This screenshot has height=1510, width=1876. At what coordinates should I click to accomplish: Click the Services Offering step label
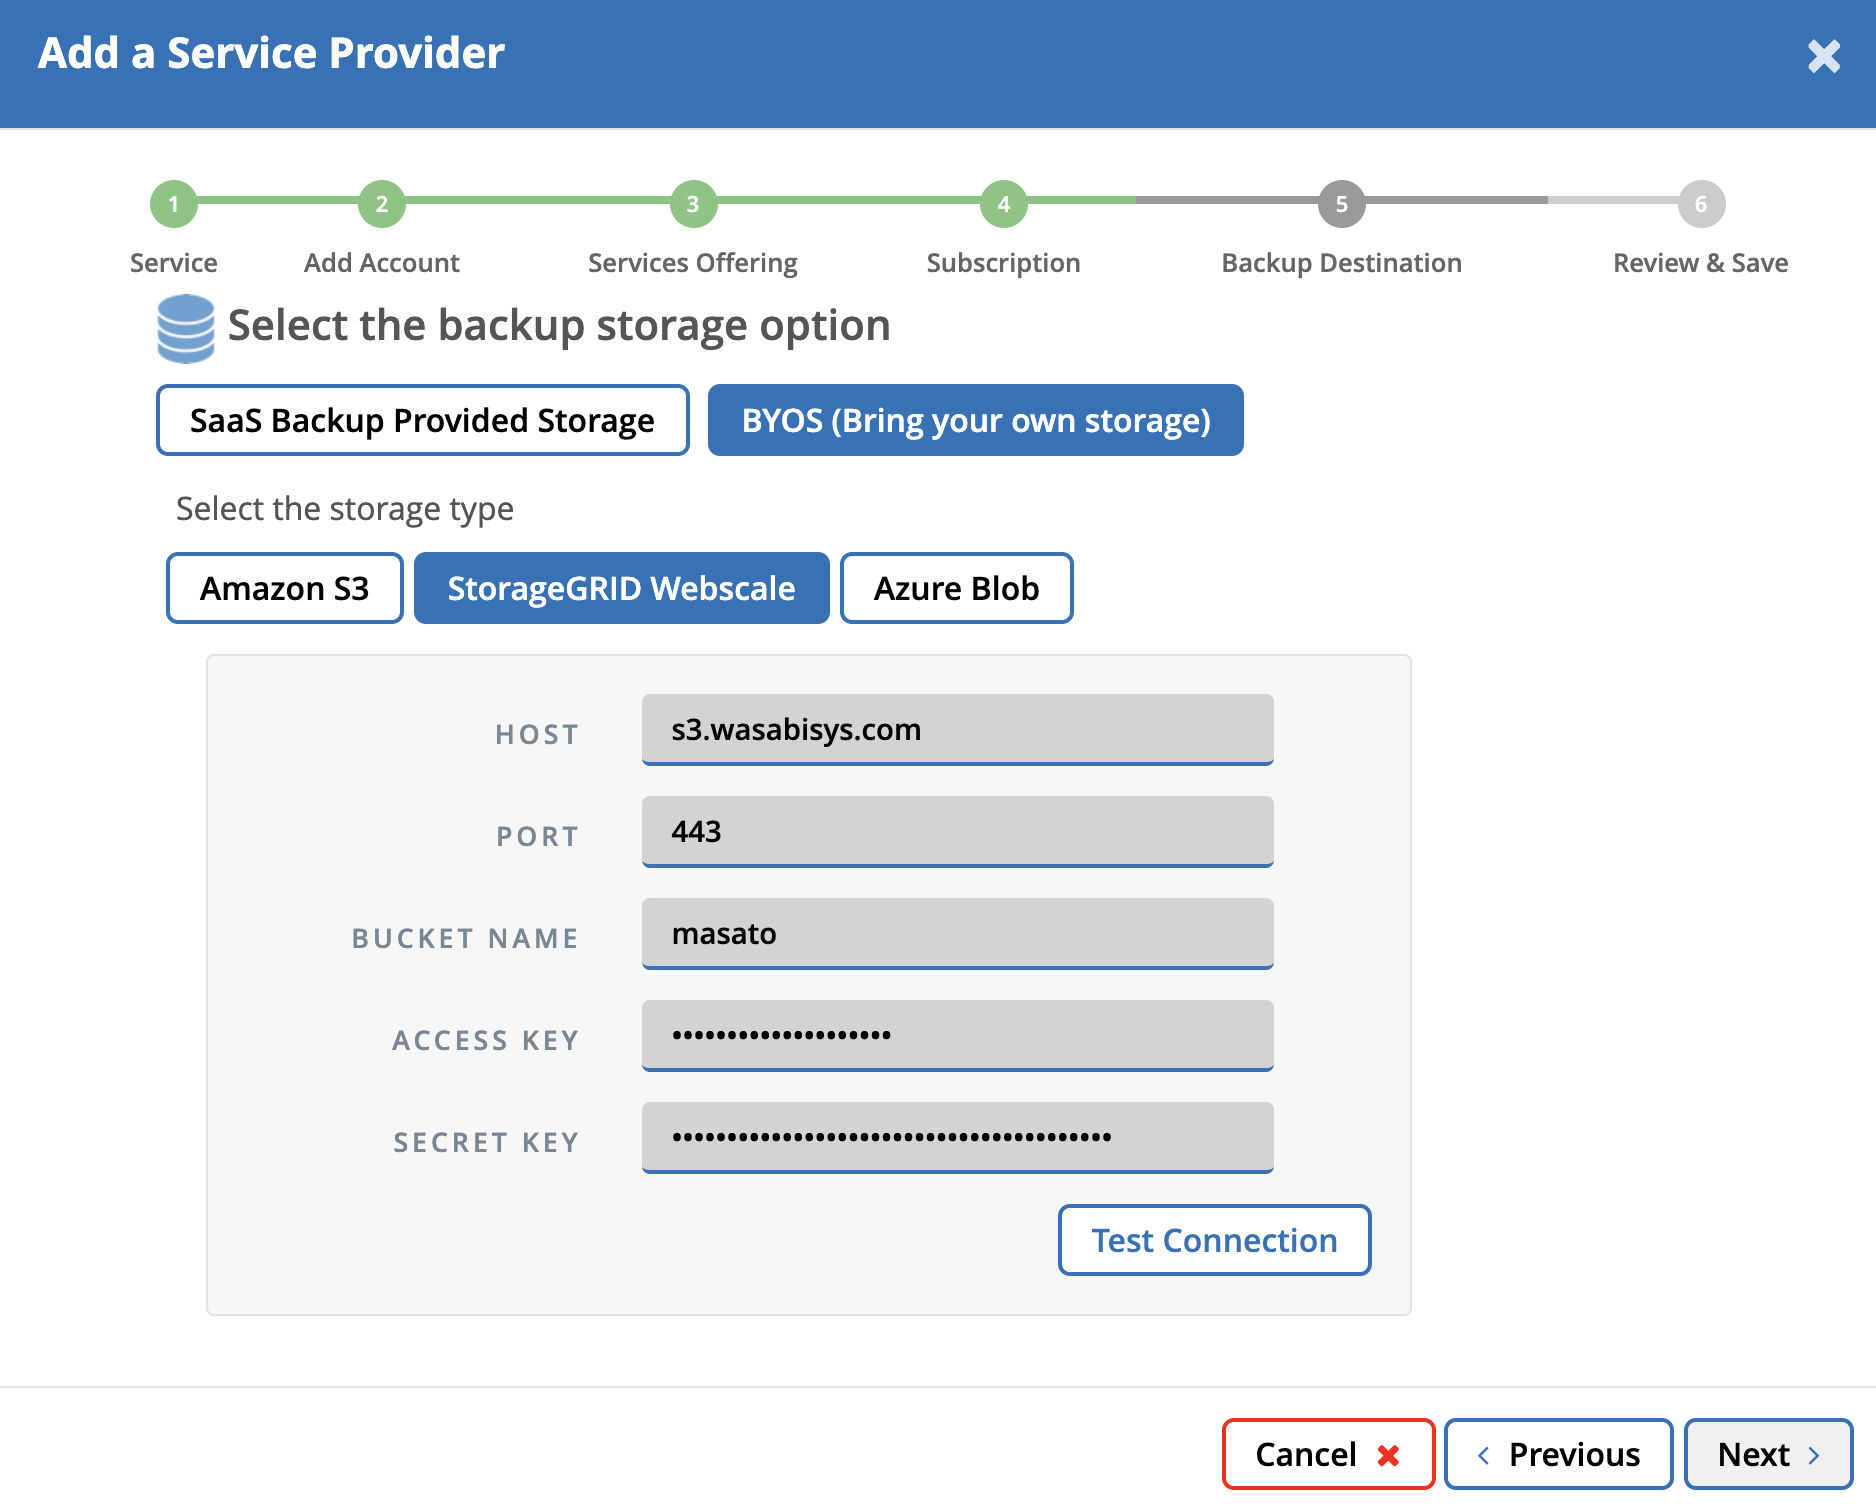pos(693,263)
